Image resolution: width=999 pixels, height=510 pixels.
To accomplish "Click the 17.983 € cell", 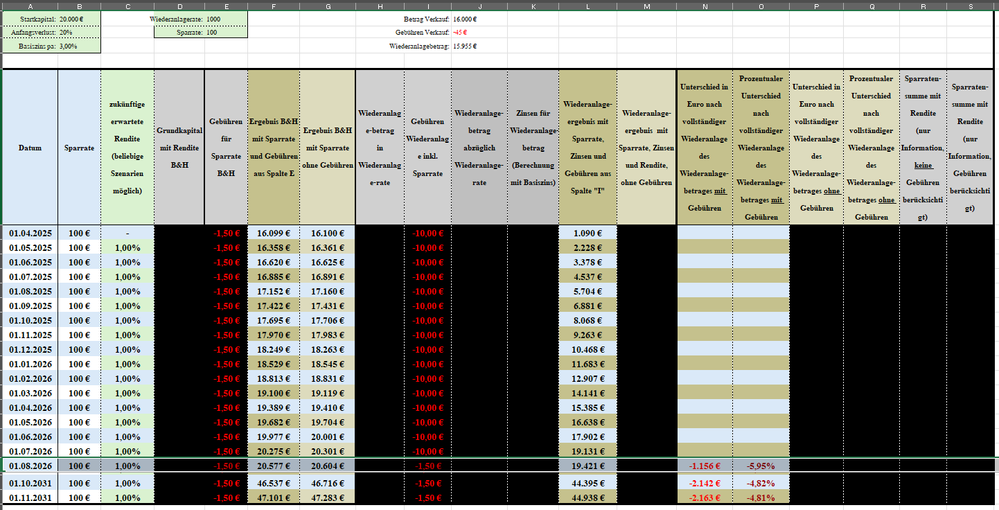I will (327, 335).
